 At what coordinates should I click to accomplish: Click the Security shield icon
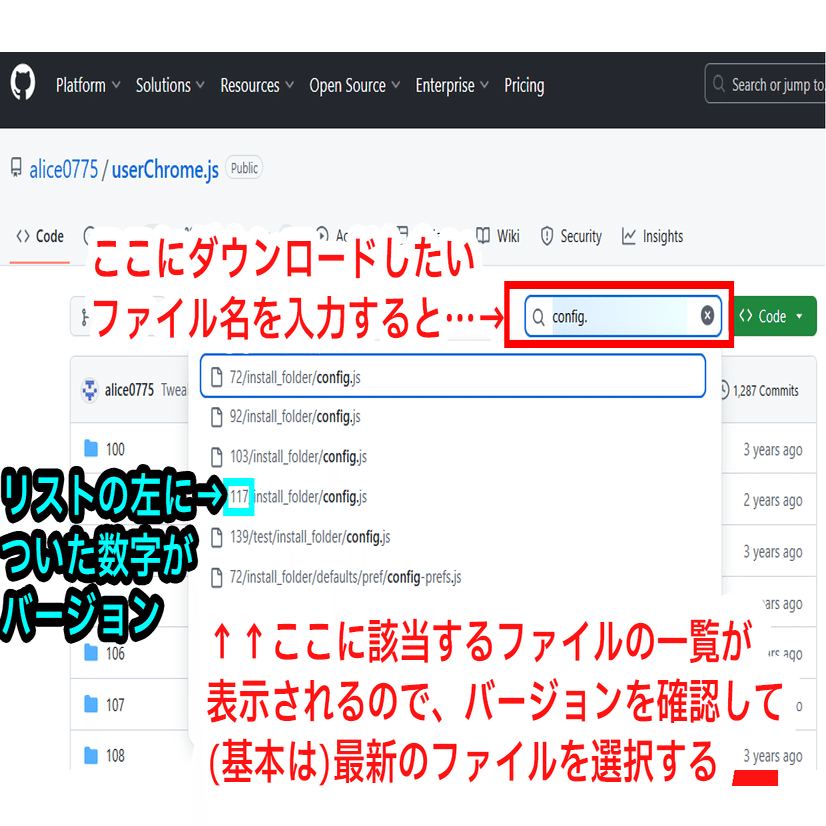tap(548, 236)
